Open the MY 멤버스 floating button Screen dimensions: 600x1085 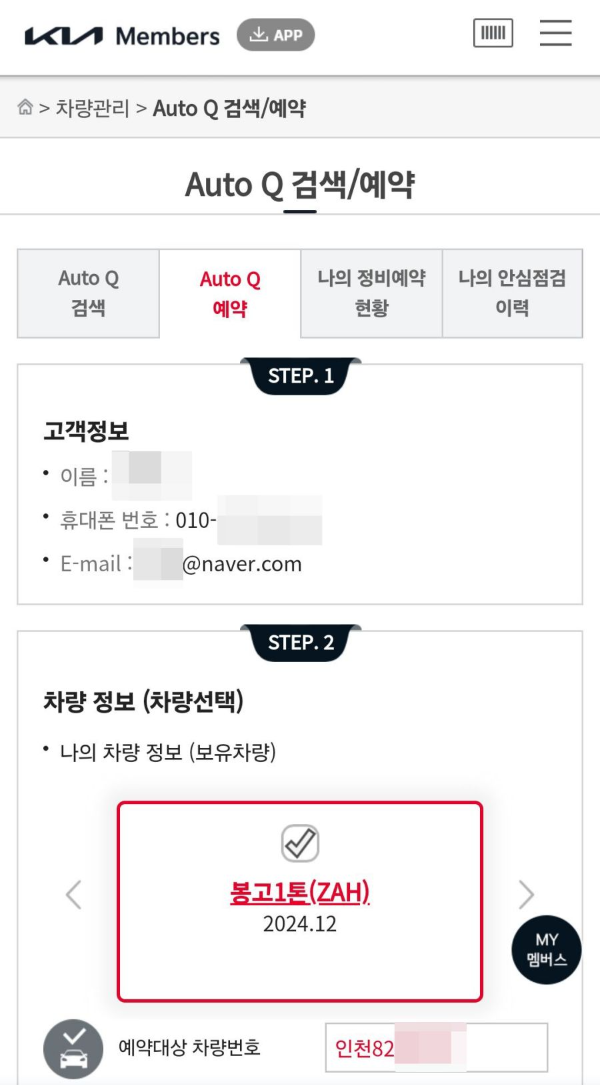point(546,950)
